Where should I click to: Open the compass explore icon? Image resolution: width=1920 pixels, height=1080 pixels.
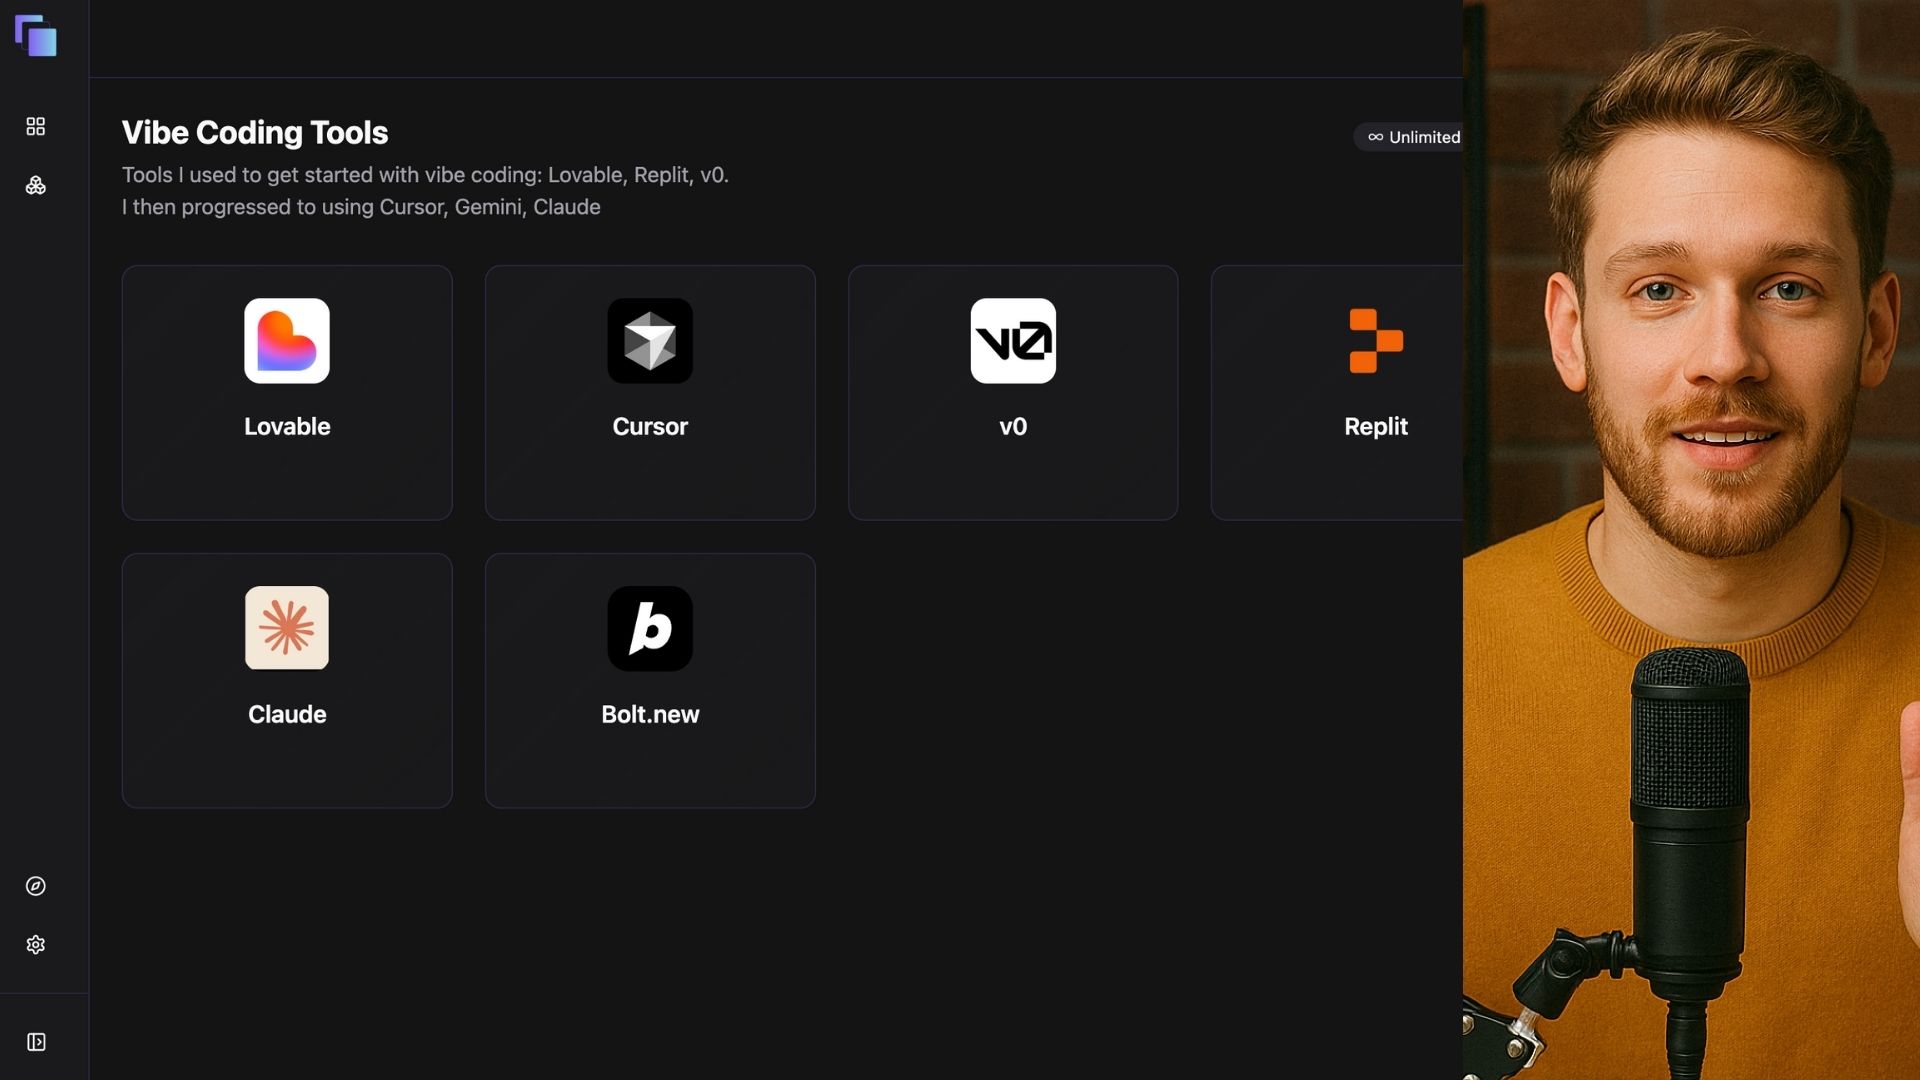[36, 886]
